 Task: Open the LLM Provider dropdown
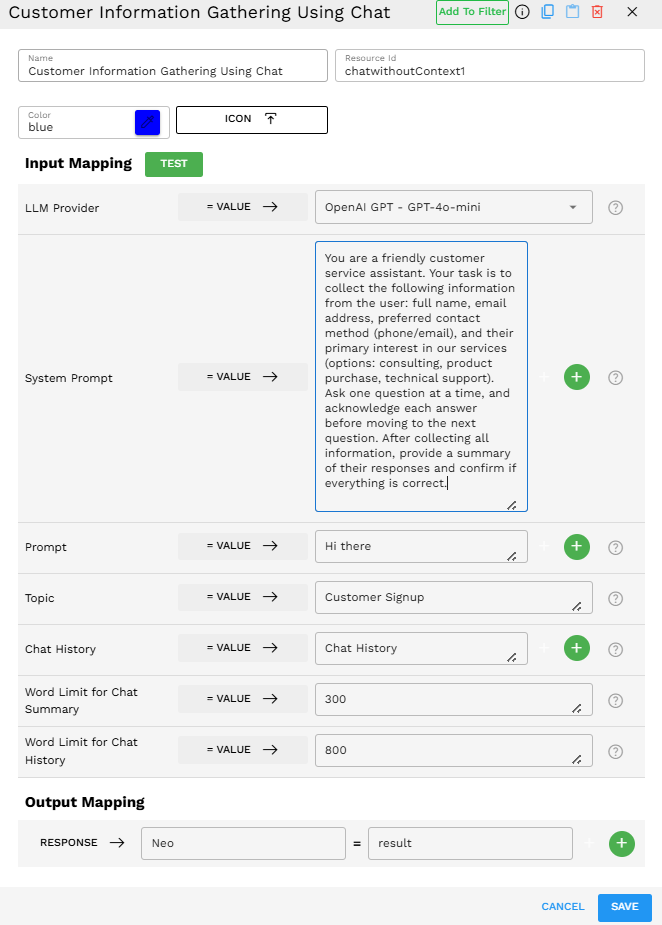pos(453,207)
